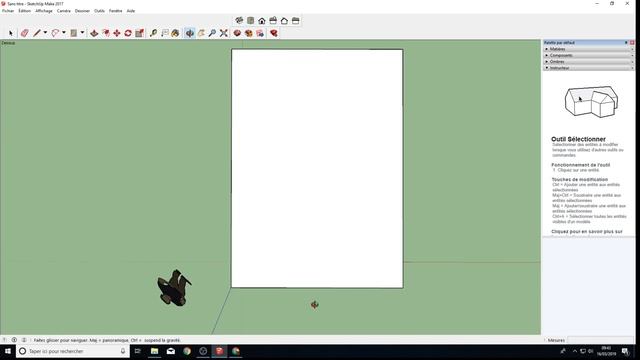Image resolution: width=640 pixels, height=360 pixels.
Task: Select the red Move tool
Action: pyautogui.click(x=117, y=33)
